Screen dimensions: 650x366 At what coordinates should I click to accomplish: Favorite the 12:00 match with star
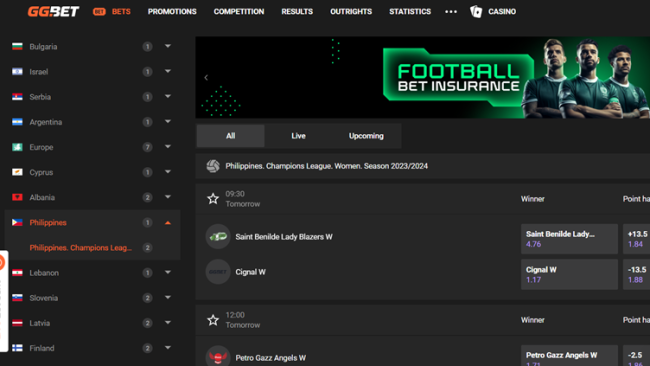[213, 320]
